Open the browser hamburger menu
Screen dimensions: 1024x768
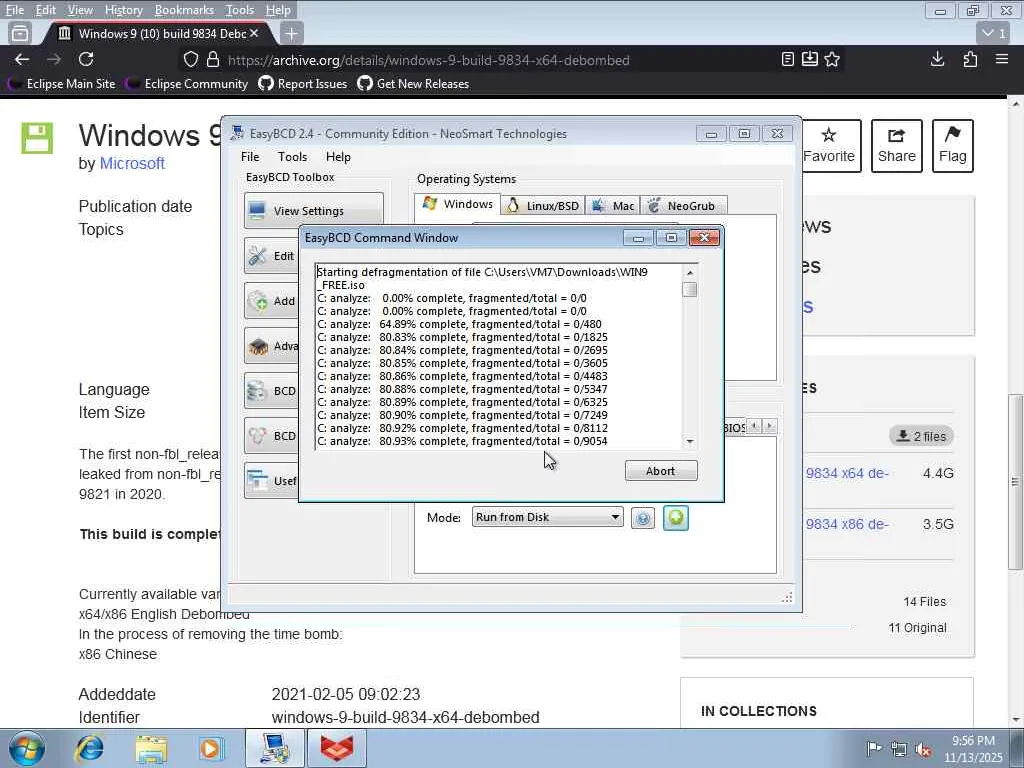click(1002, 59)
